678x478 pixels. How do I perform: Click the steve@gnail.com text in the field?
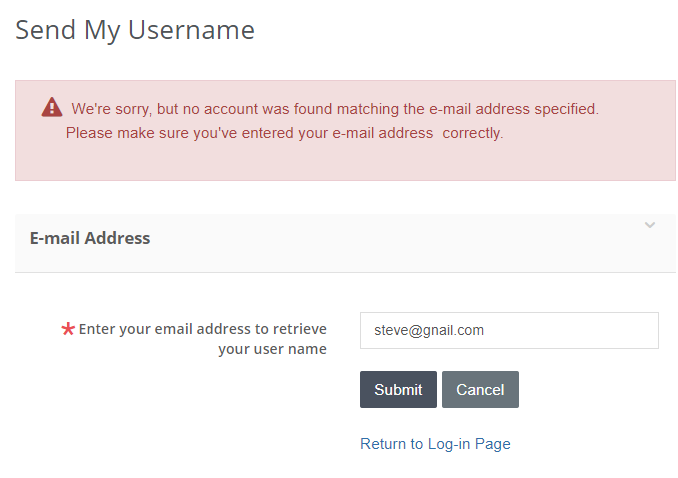point(429,330)
